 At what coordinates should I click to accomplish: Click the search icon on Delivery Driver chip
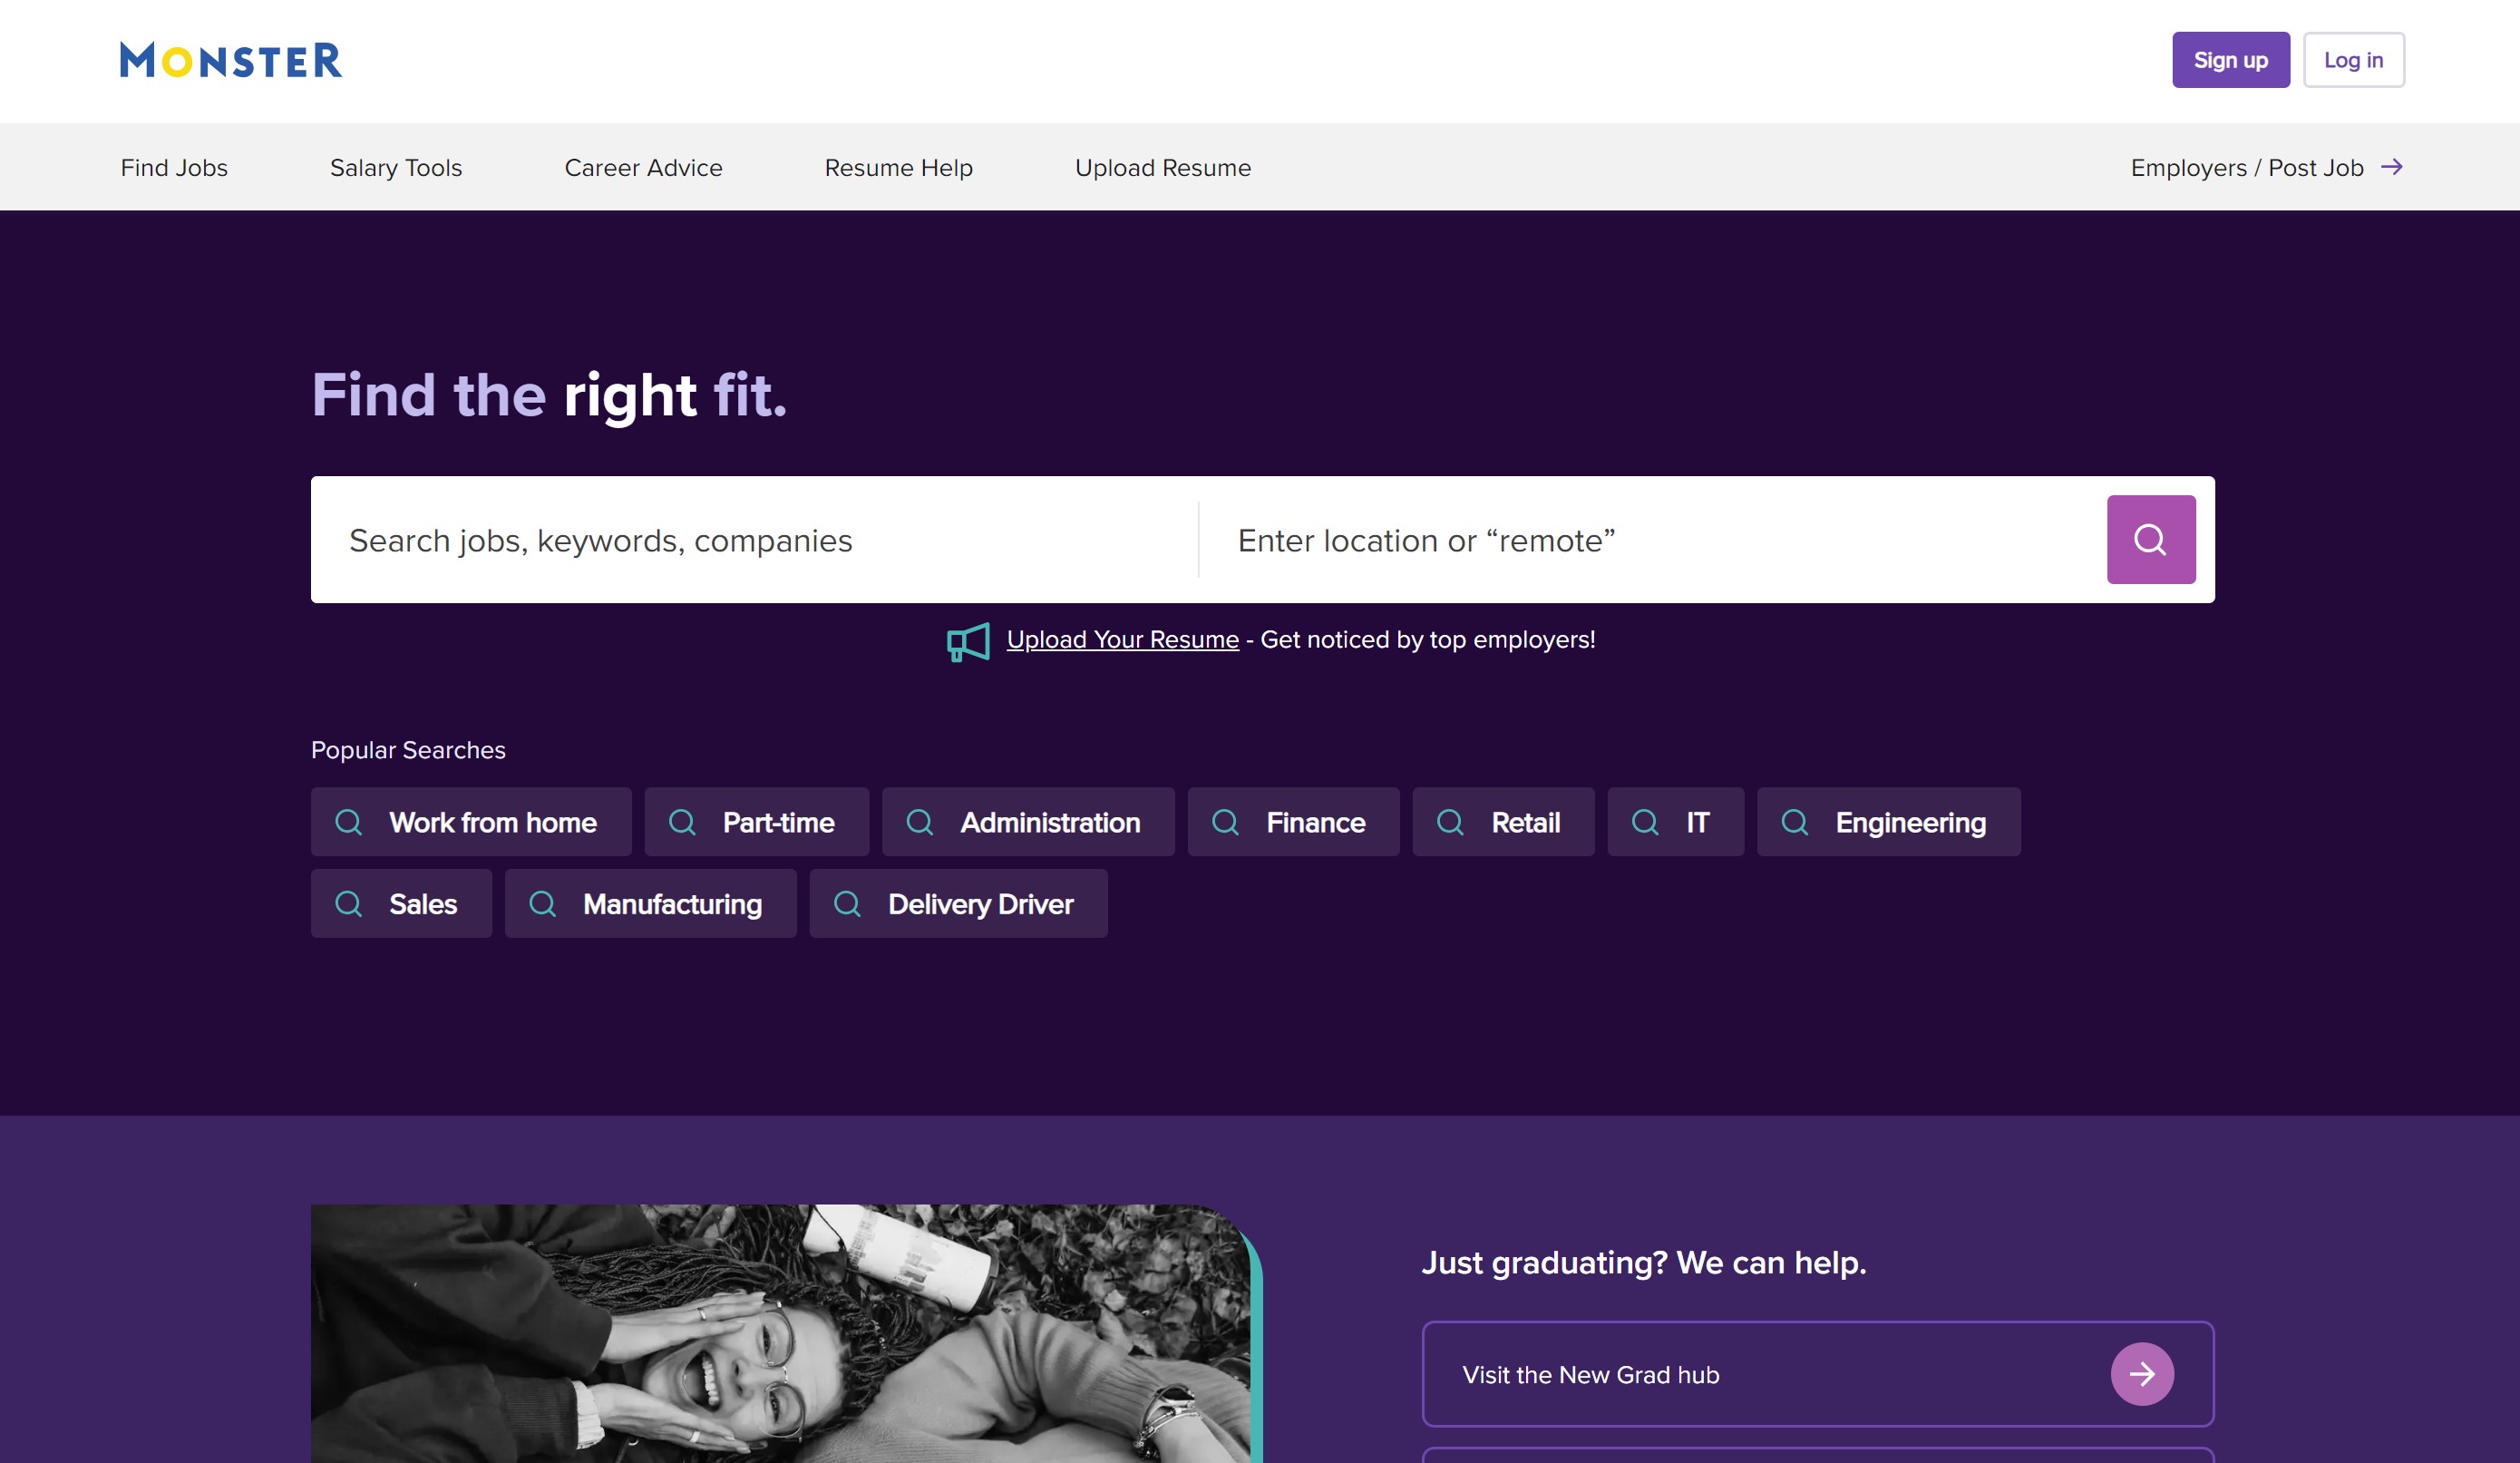pos(847,904)
